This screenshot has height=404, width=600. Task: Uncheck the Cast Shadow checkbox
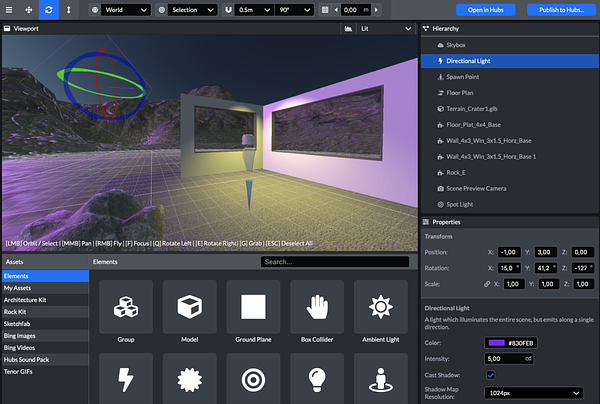[491, 375]
